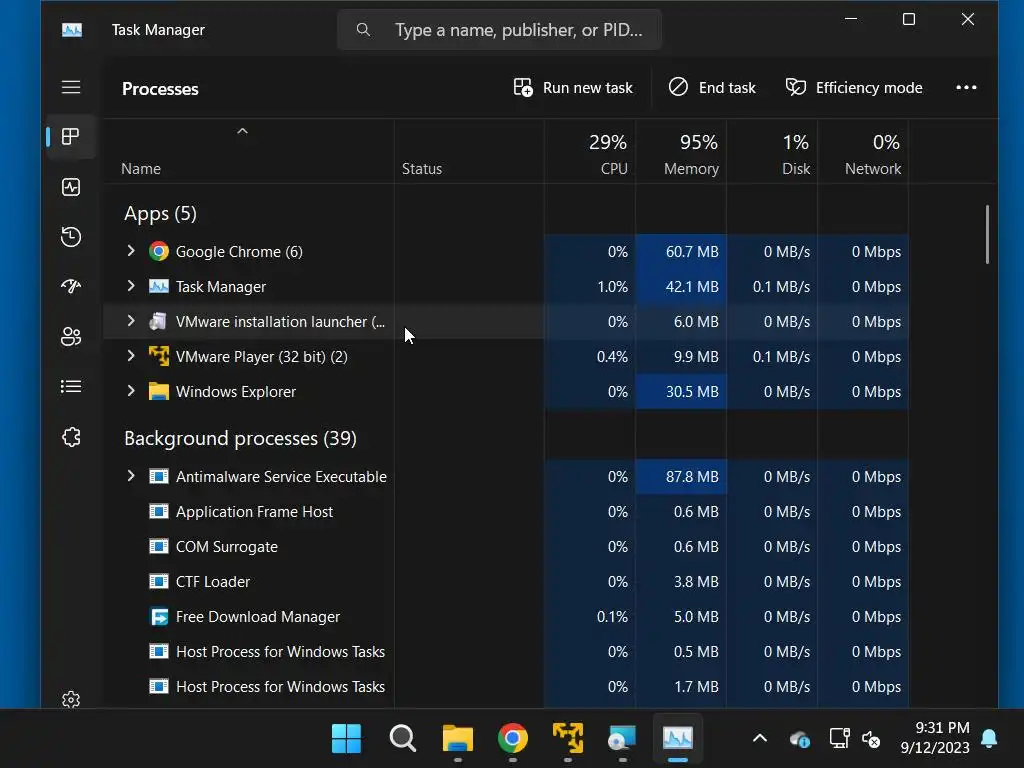Open the Performance sidebar icon
Screen dimensions: 1024x768
pyautogui.click(x=71, y=187)
